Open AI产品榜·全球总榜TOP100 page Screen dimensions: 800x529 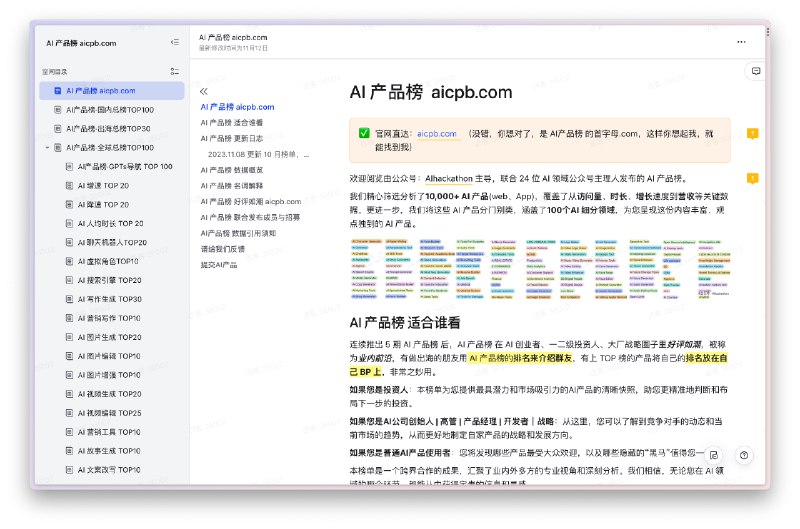click(x=112, y=147)
